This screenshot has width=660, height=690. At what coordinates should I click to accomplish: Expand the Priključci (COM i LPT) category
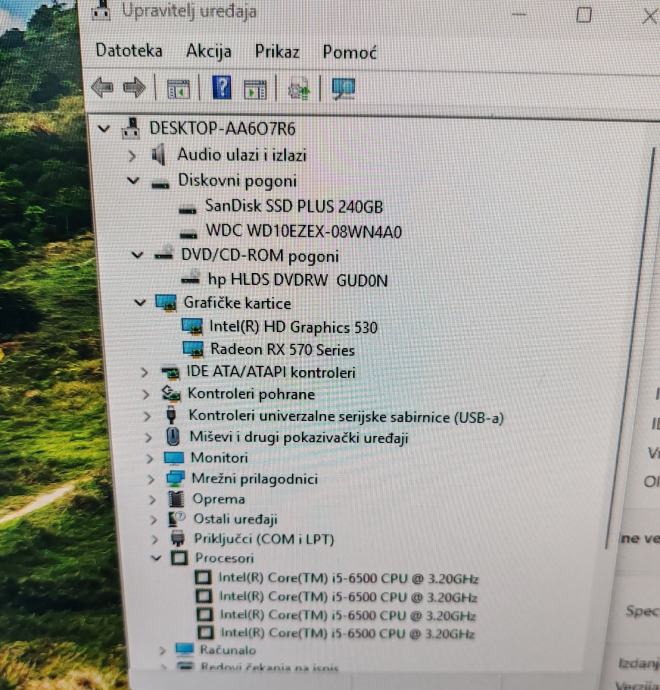154,539
